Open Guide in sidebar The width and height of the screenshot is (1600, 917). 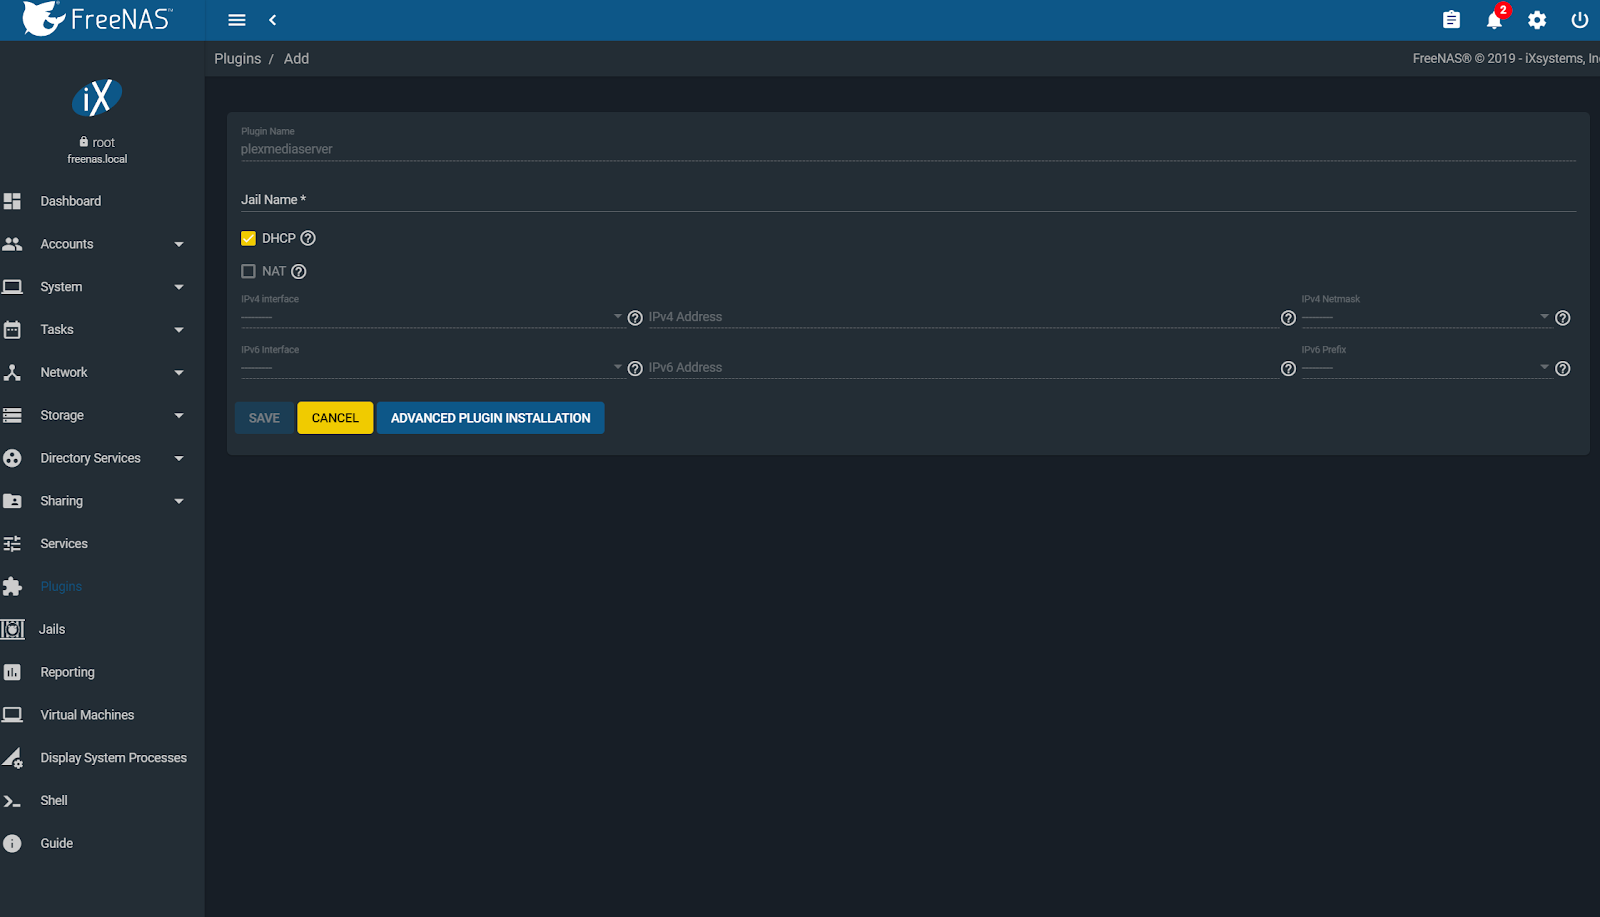pos(57,843)
